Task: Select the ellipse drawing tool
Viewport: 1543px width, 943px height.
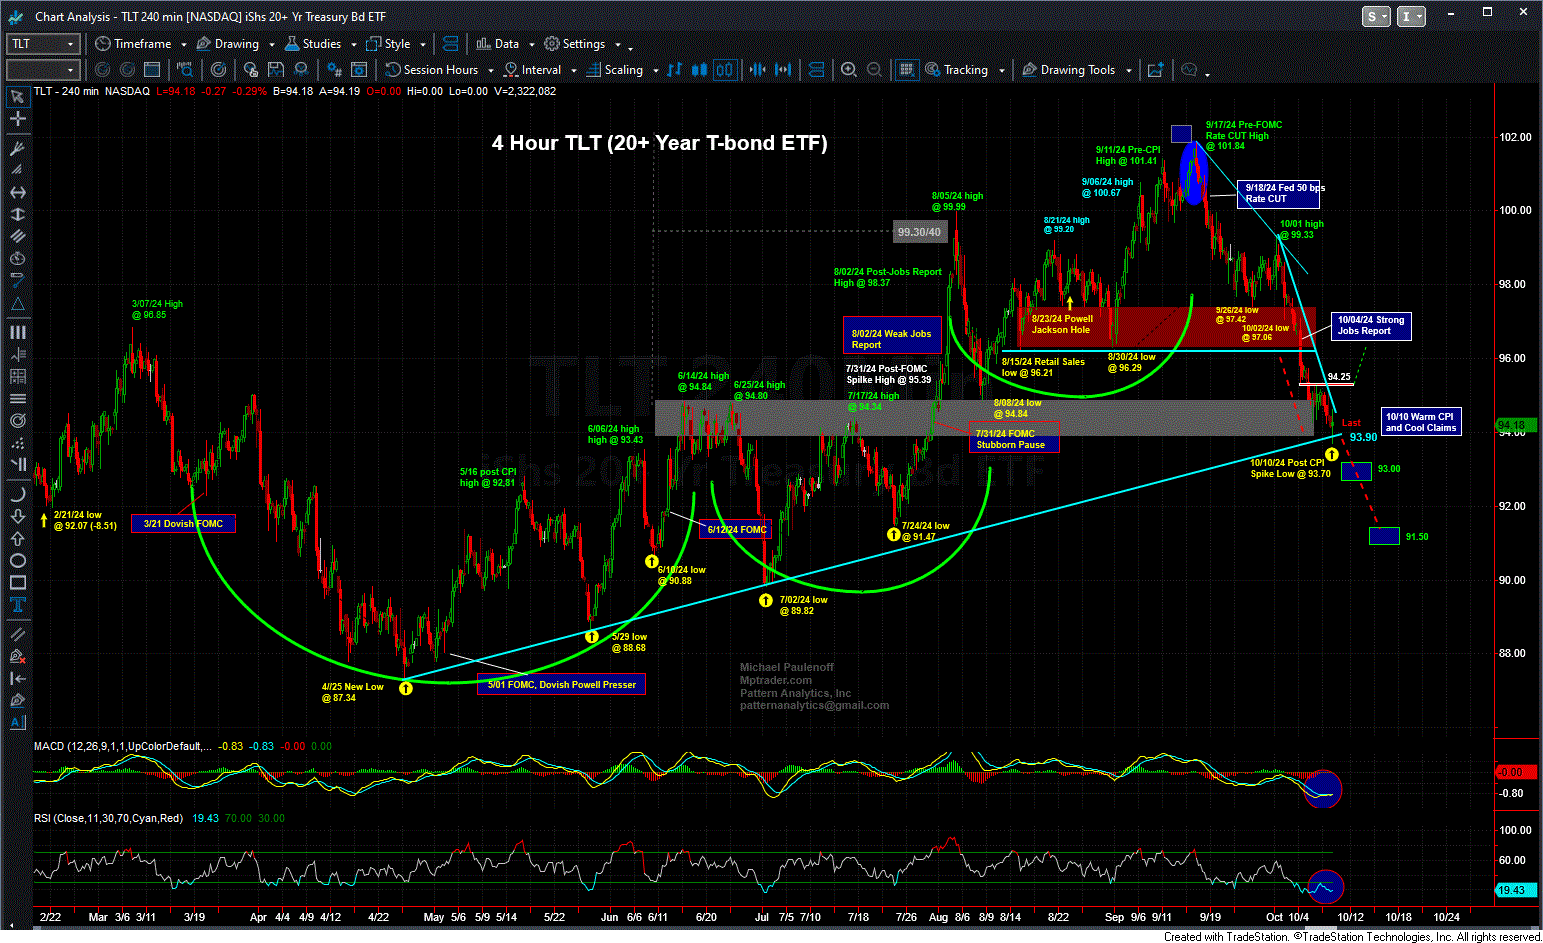Action: (x=17, y=560)
